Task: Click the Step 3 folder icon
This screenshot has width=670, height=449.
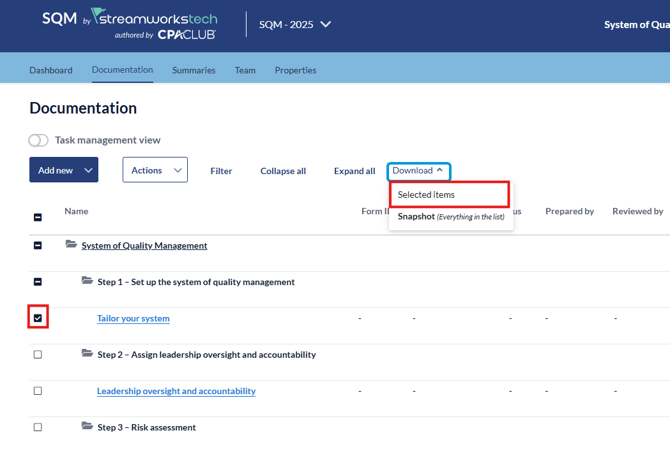Action: 88,426
